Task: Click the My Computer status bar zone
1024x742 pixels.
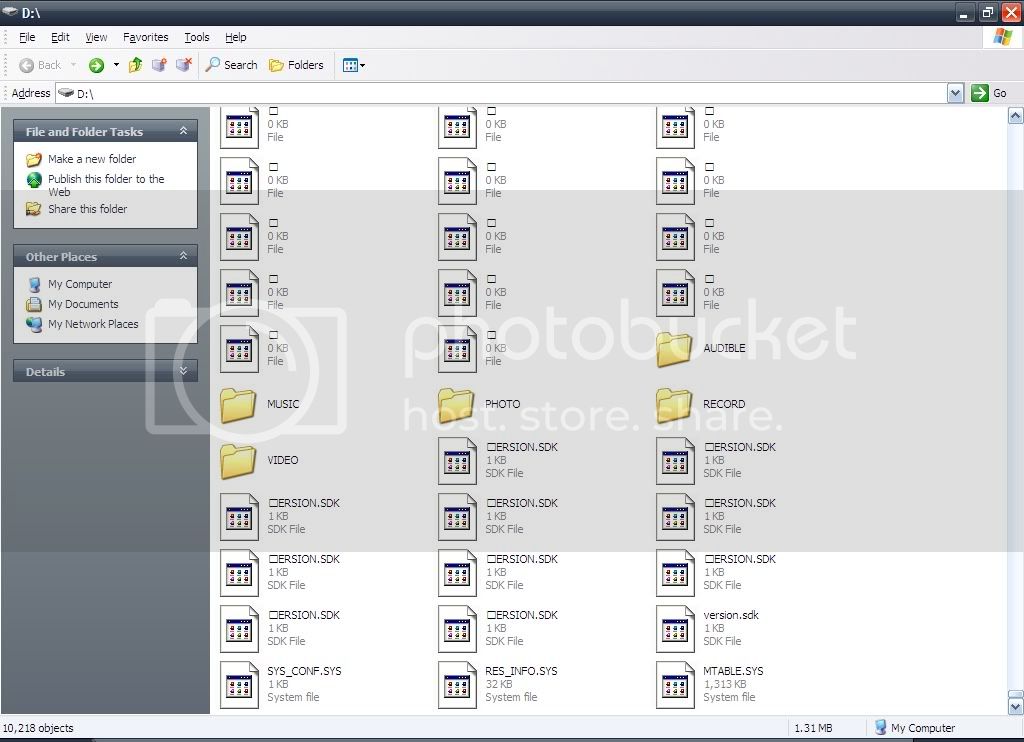Action: [914, 728]
